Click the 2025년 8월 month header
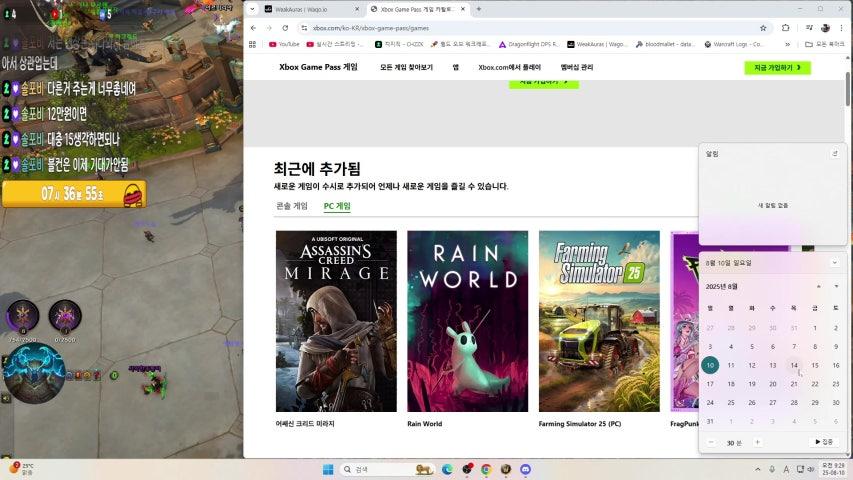The image size is (853, 480). [x=721, y=286]
